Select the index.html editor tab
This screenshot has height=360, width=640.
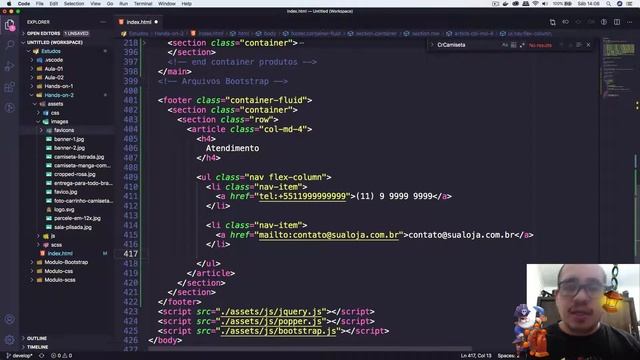pyautogui.click(x=138, y=22)
